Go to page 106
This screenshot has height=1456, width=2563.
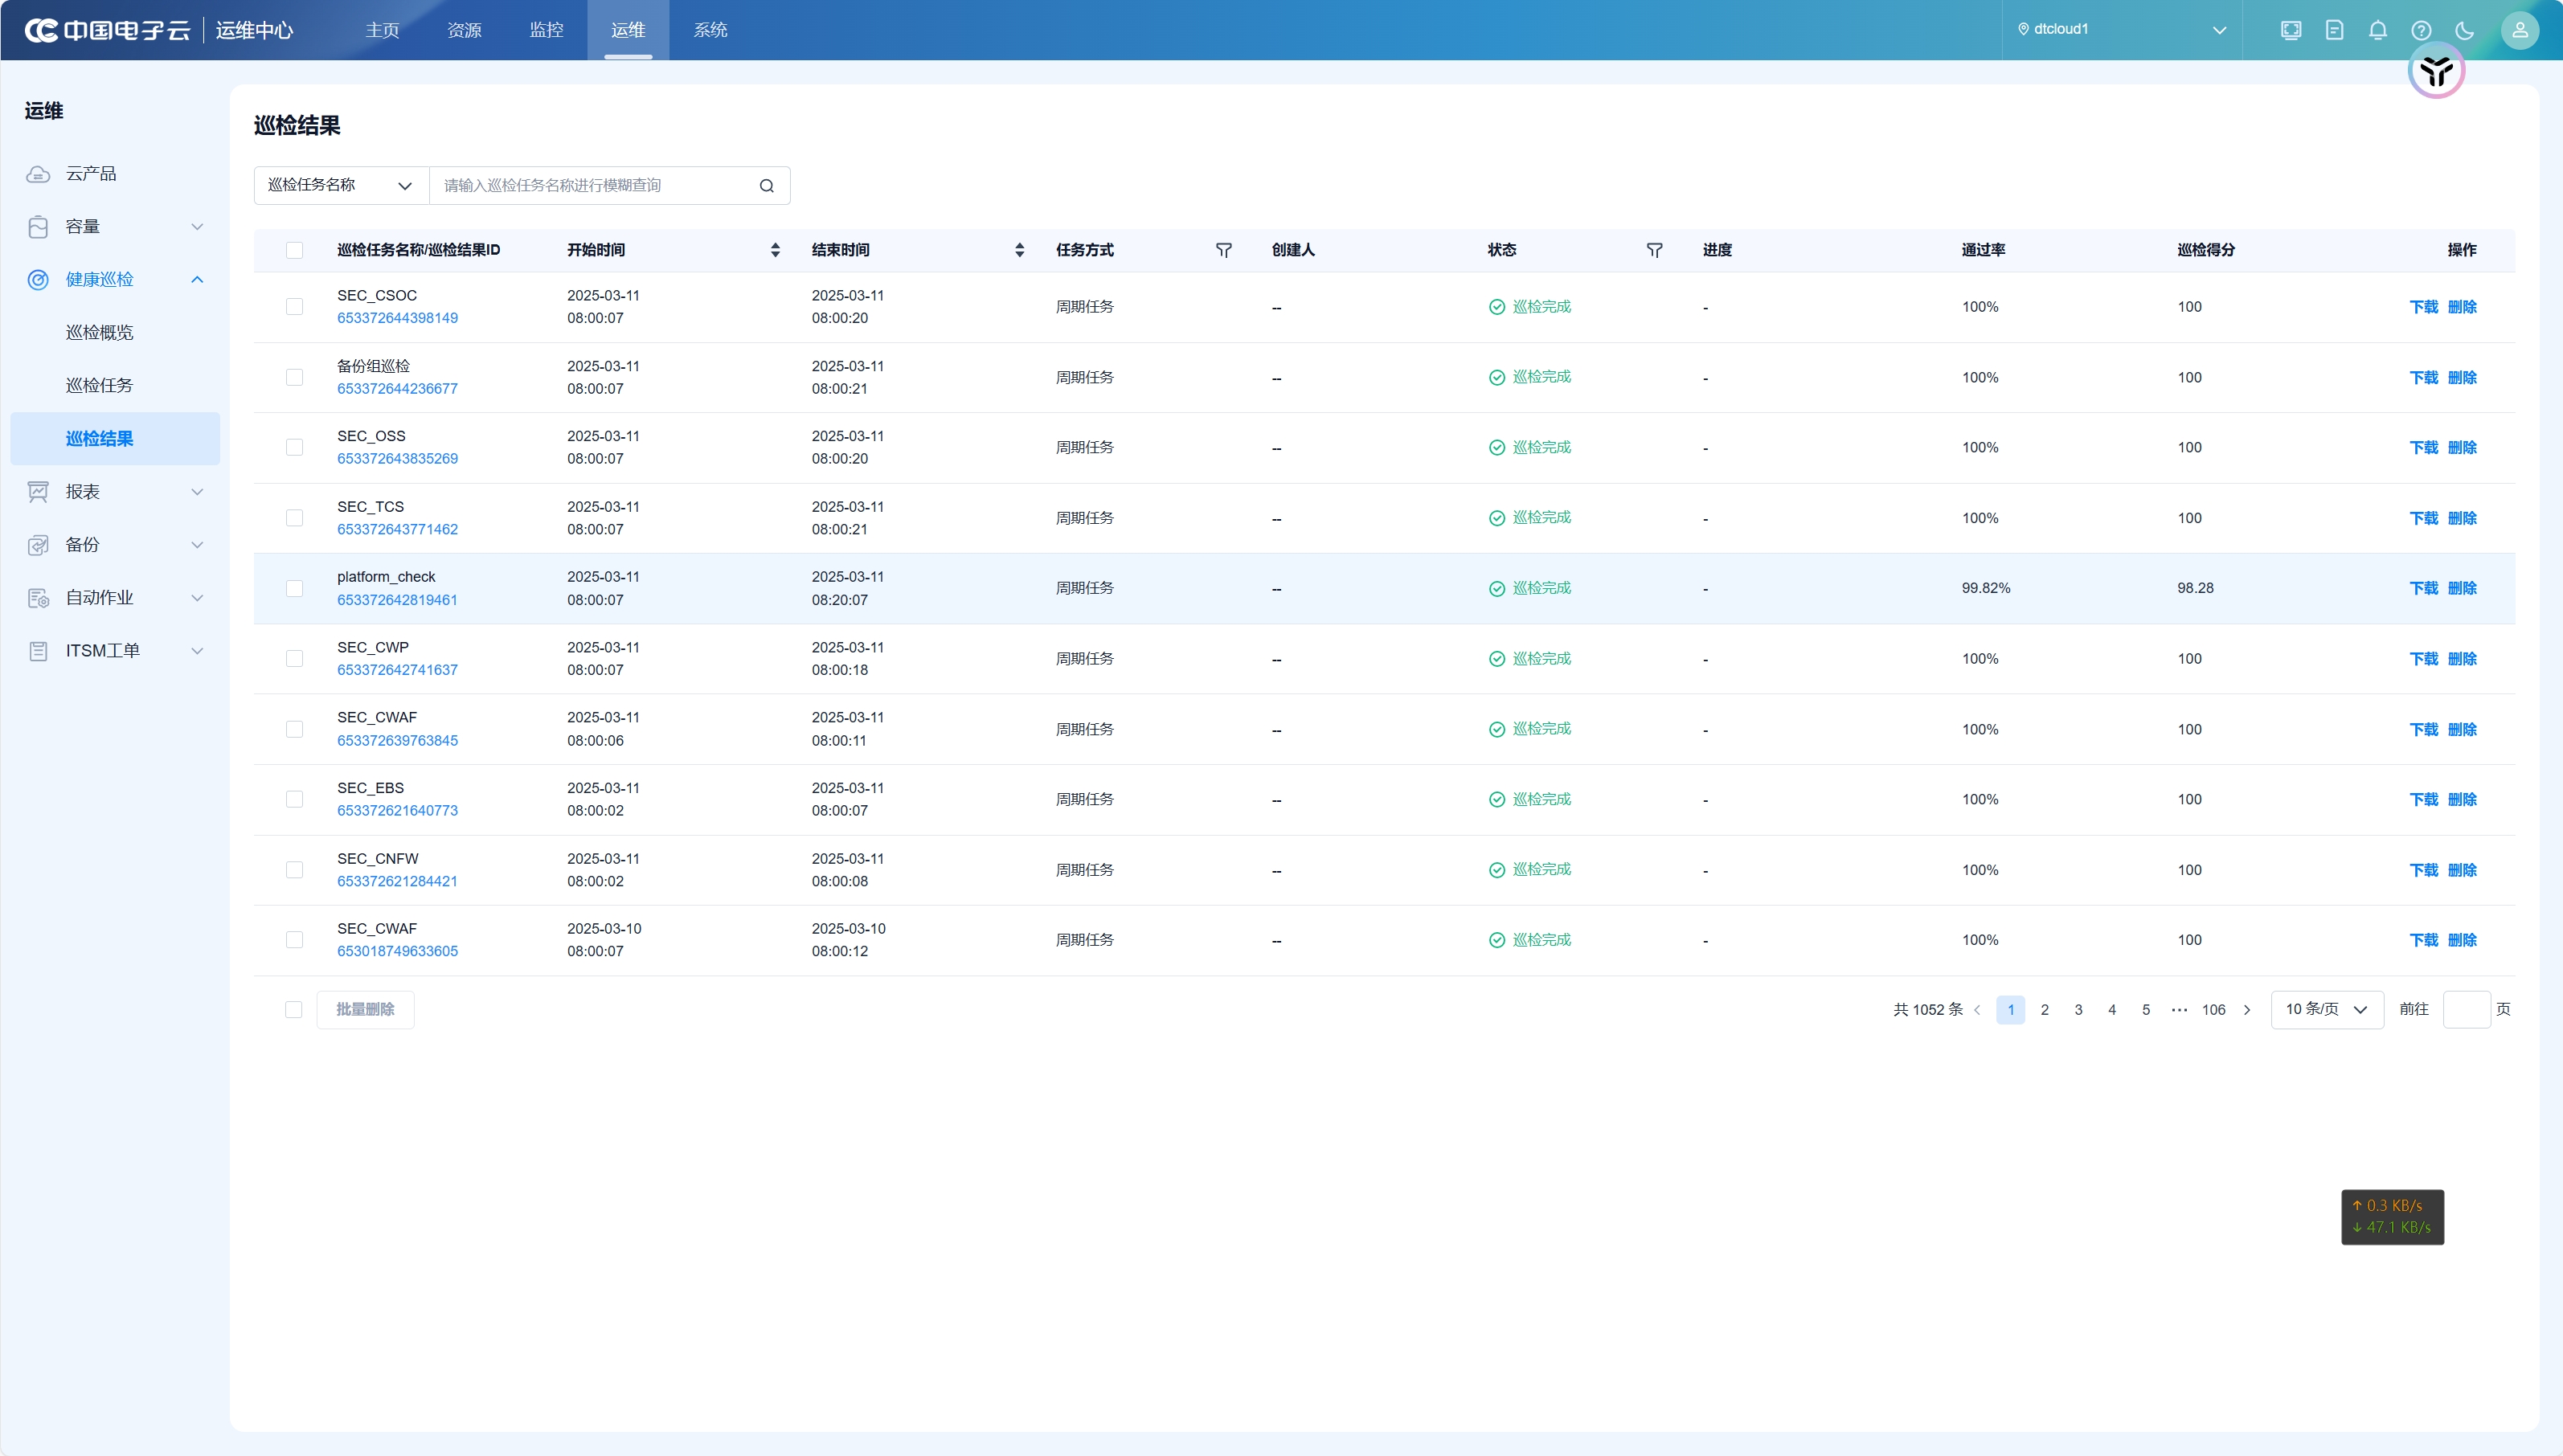(x=2213, y=1010)
